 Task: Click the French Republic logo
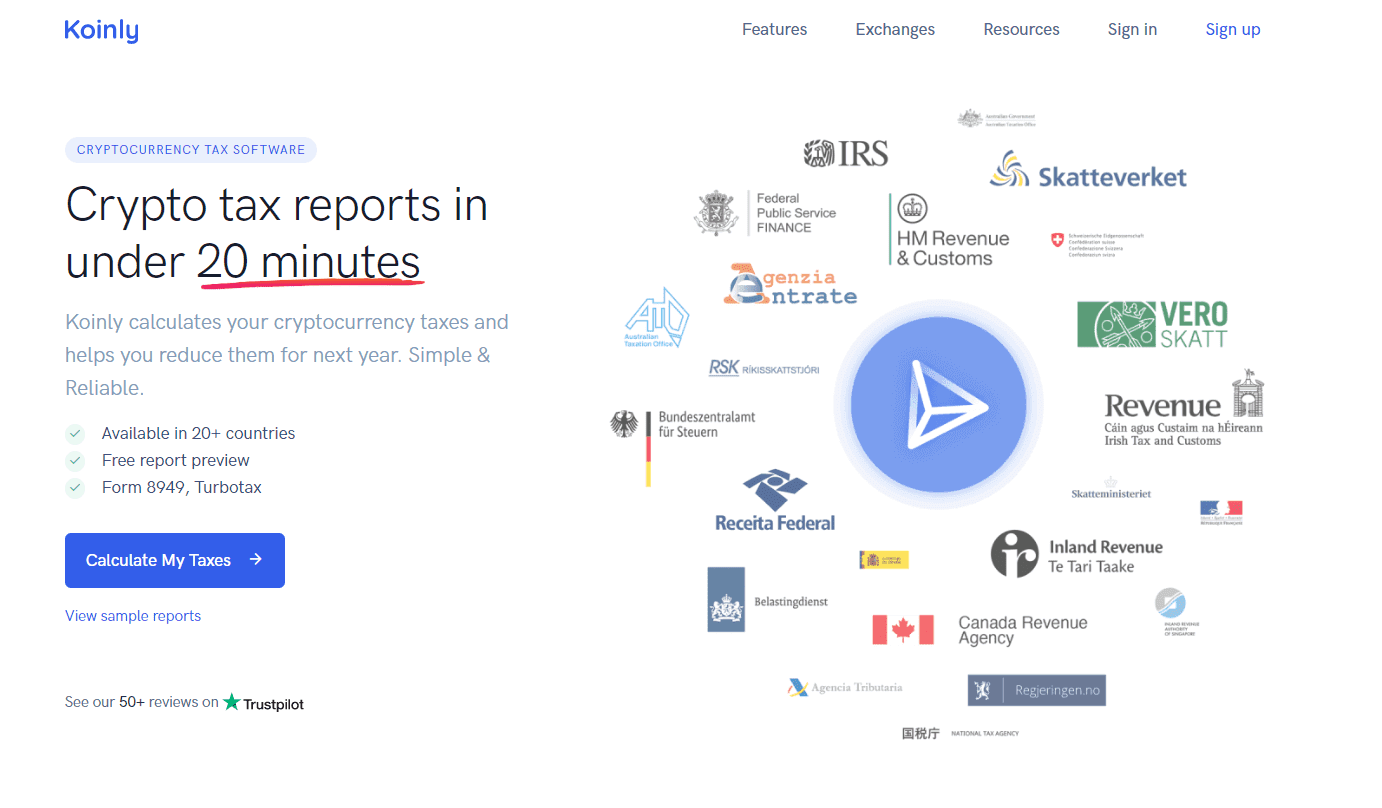(1221, 513)
